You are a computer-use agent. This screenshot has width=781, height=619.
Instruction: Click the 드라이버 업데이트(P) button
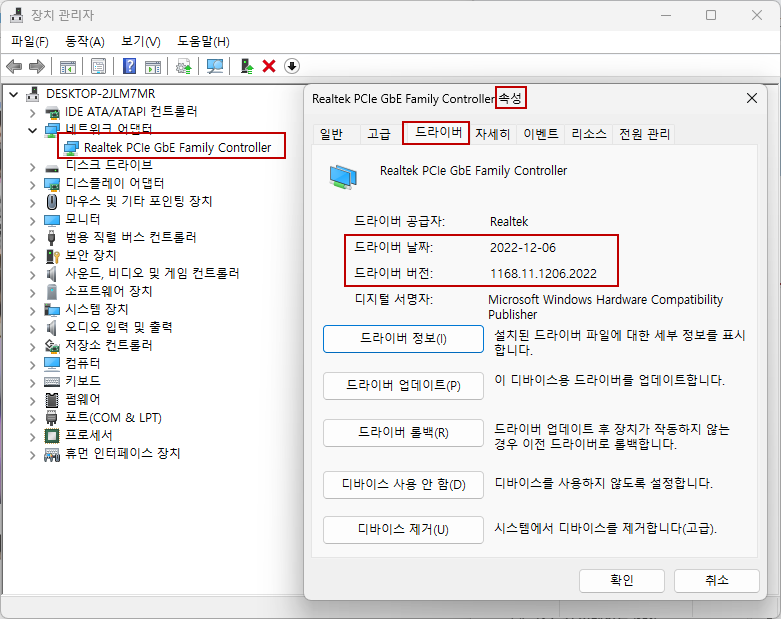coord(403,385)
